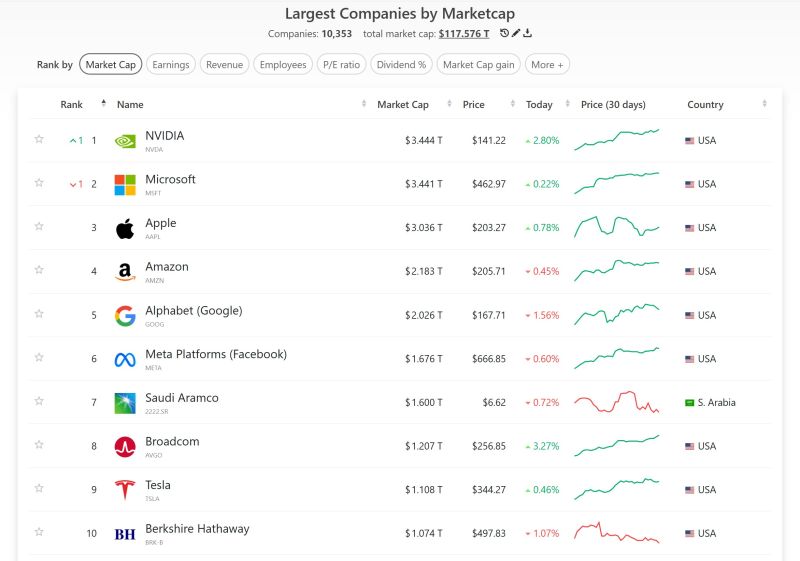
Task: Sort by the Market Cap column header
Action: [403, 105]
